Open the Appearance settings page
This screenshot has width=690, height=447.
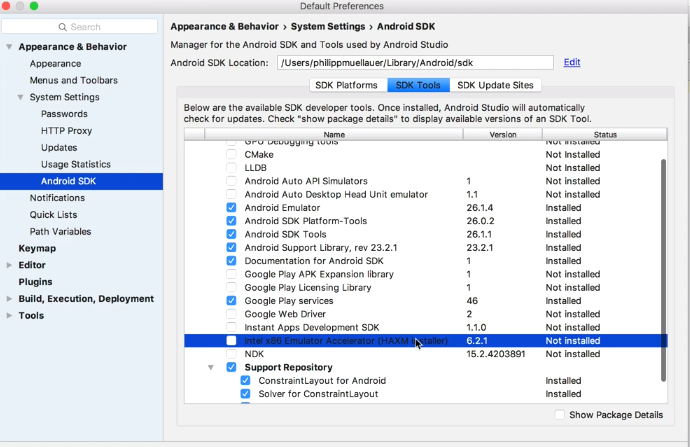pos(55,64)
